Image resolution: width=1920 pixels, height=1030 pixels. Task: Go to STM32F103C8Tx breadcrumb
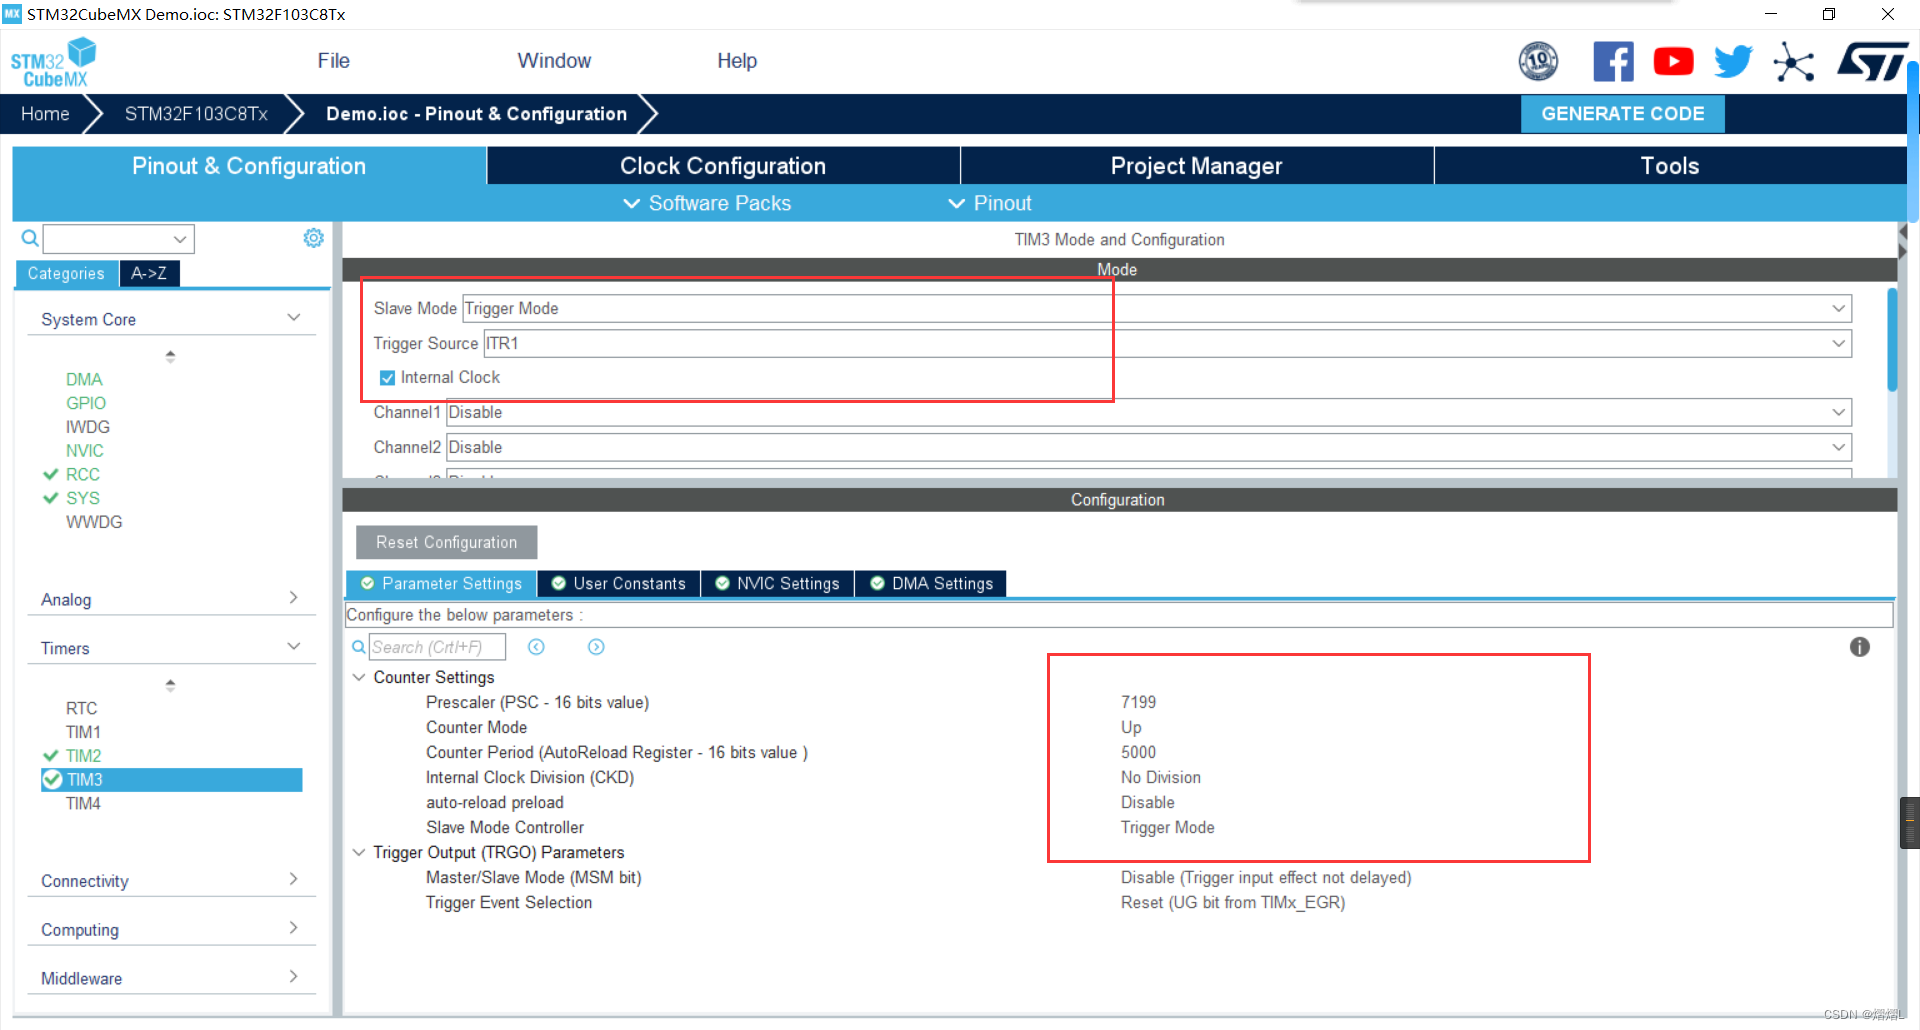coord(196,114)
